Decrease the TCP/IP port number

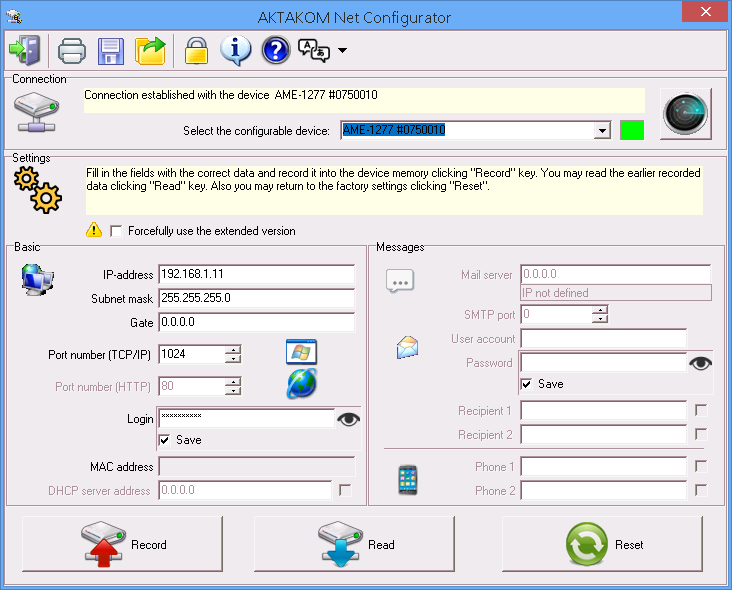233,358
